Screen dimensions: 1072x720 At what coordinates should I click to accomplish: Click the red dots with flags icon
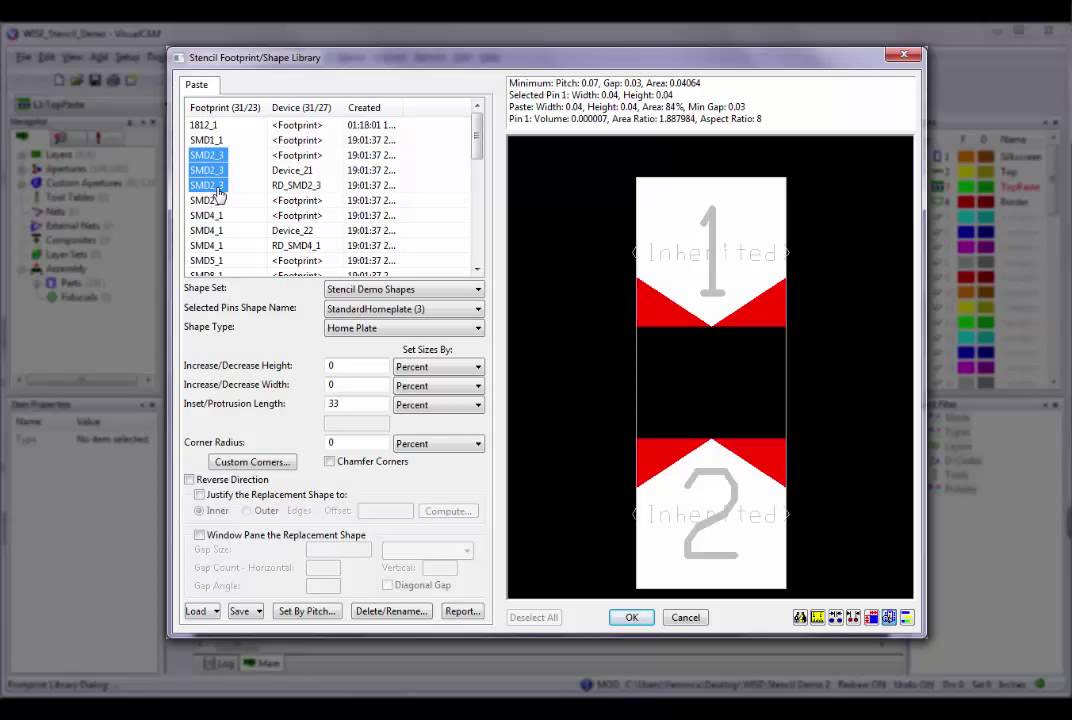[x=853, y=617]
